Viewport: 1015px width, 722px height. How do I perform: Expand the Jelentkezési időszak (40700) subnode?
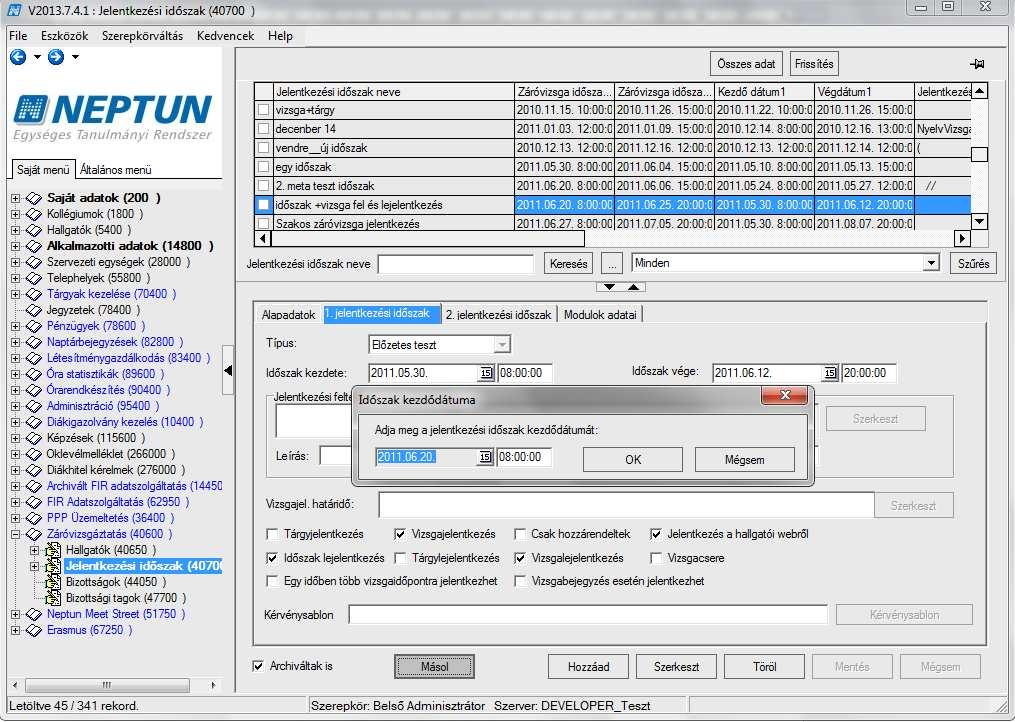click(34, 567)
